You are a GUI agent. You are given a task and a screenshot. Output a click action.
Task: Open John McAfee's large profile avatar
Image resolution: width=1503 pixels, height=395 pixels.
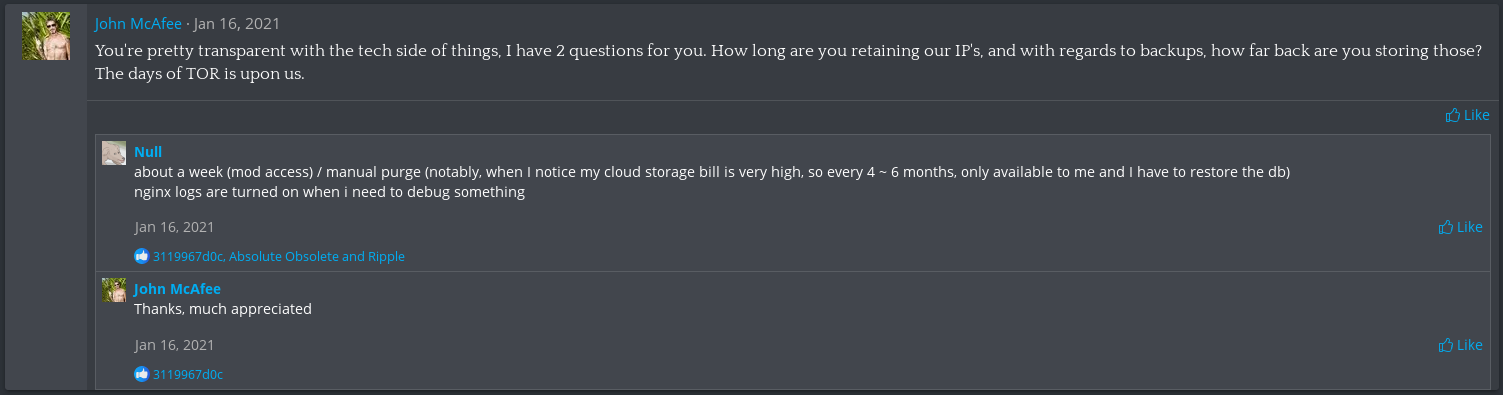(x=46, y=36)
